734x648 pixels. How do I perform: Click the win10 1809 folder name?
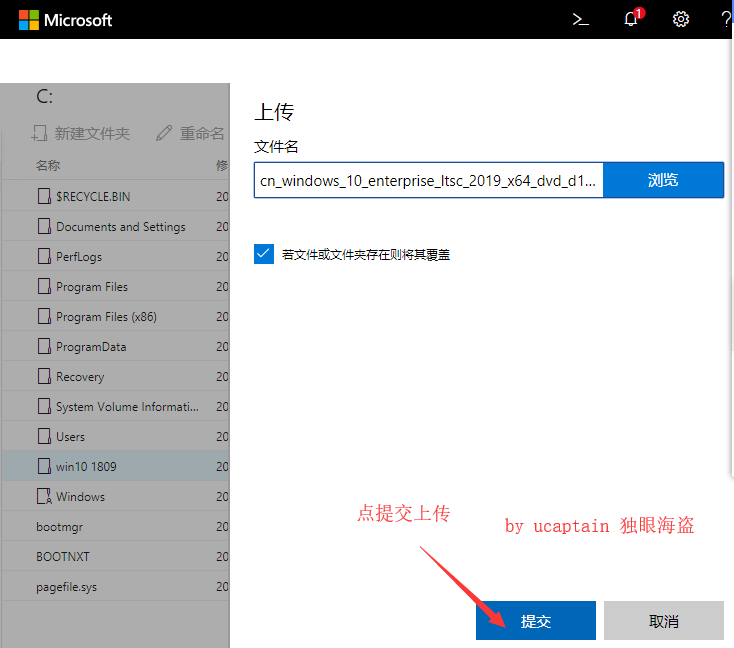point(86,466)
